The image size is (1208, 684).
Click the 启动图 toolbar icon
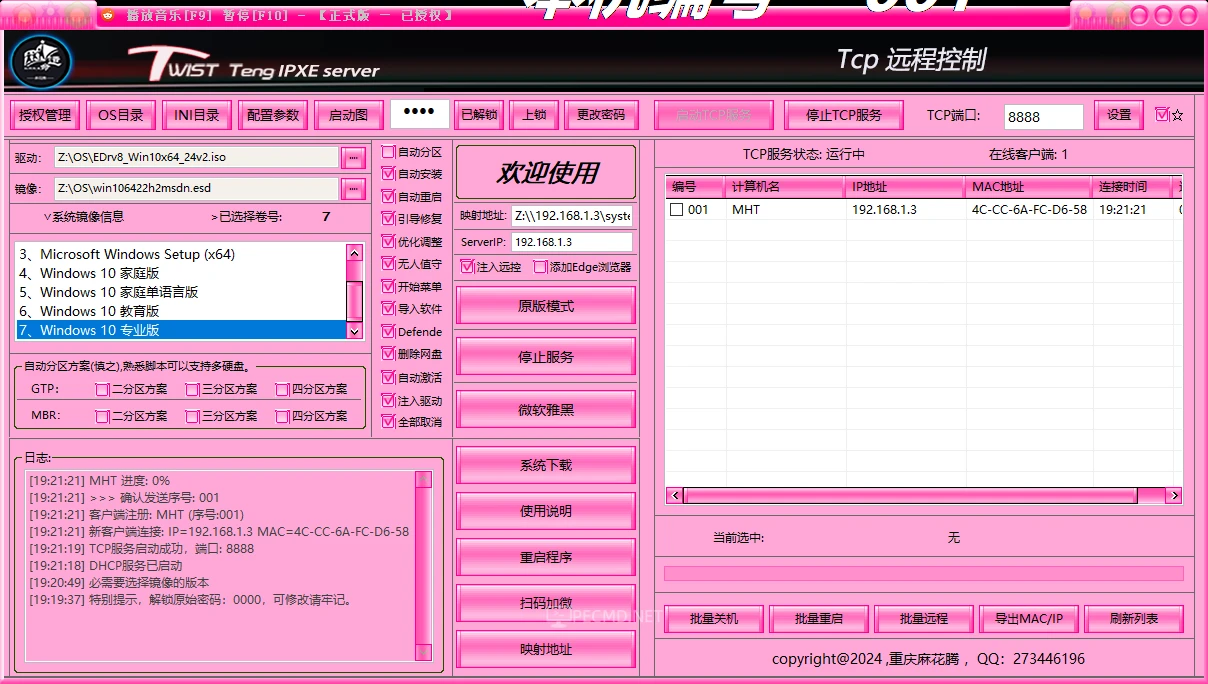point(348,114)
